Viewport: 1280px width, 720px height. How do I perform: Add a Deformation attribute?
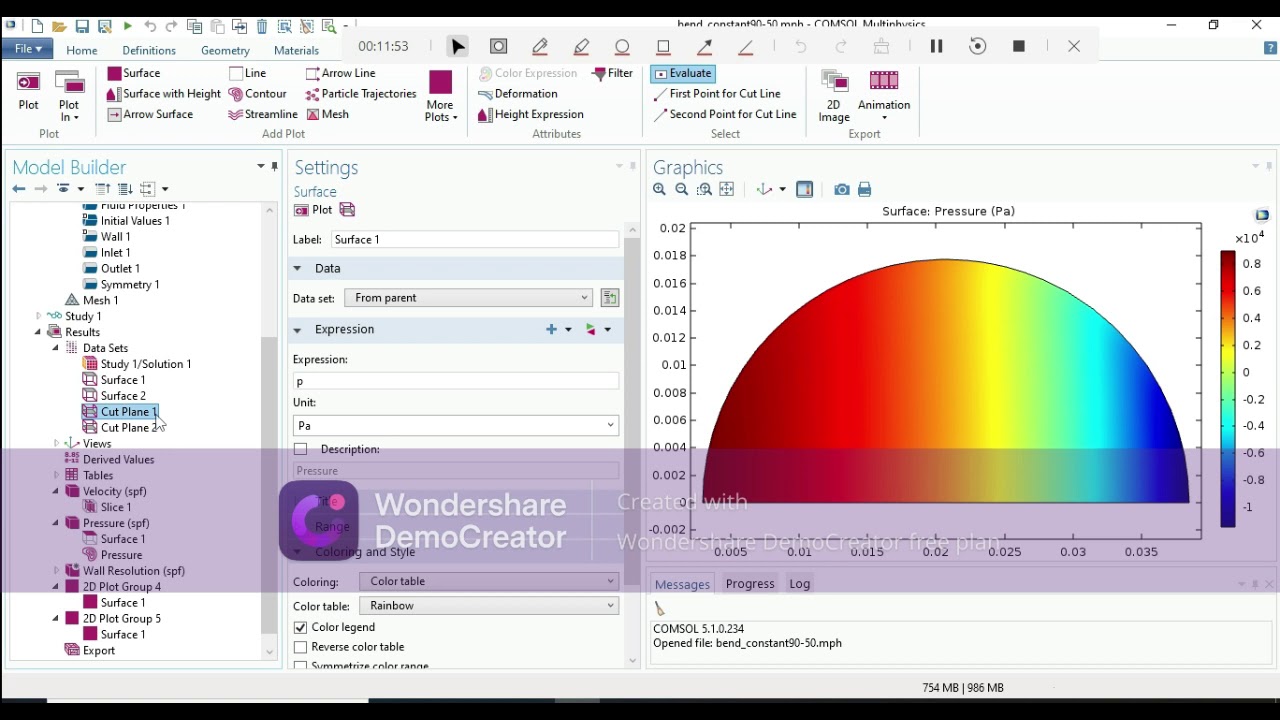pos(518,94)
